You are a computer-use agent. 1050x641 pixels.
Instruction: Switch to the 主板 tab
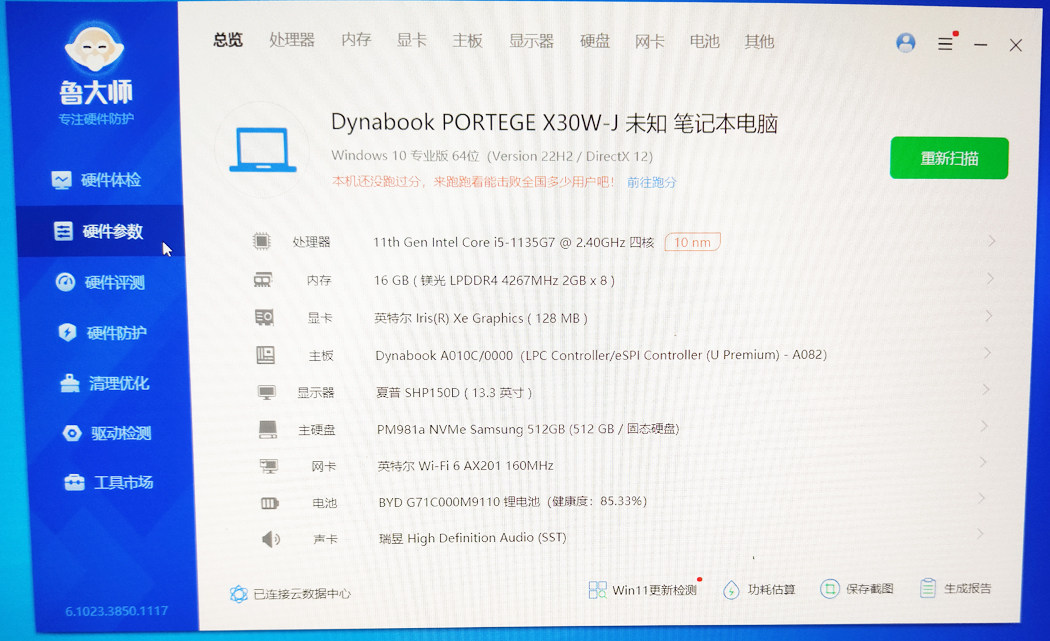pos(467,41)
